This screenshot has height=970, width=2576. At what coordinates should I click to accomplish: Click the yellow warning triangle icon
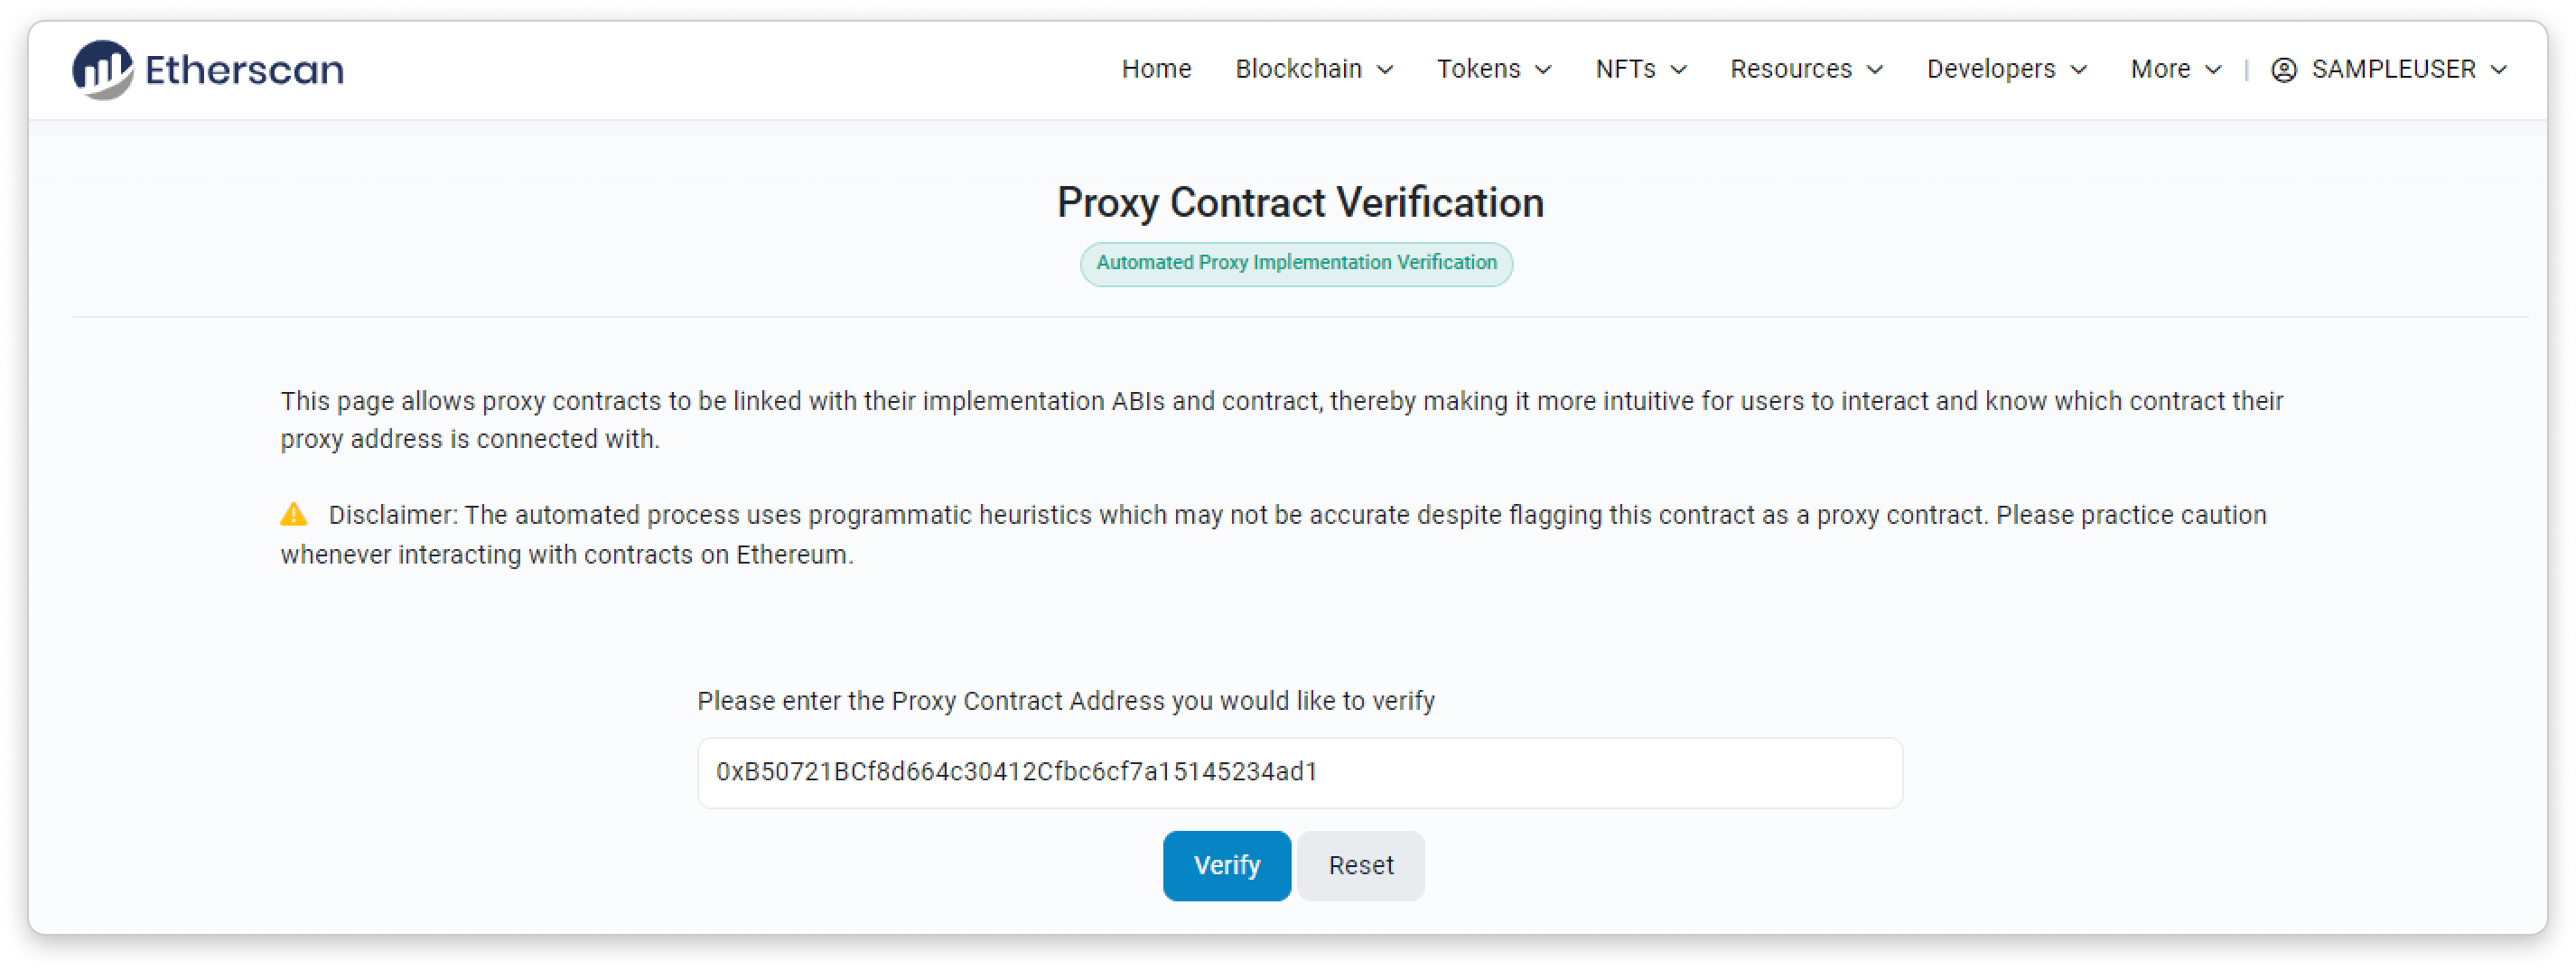293,514
